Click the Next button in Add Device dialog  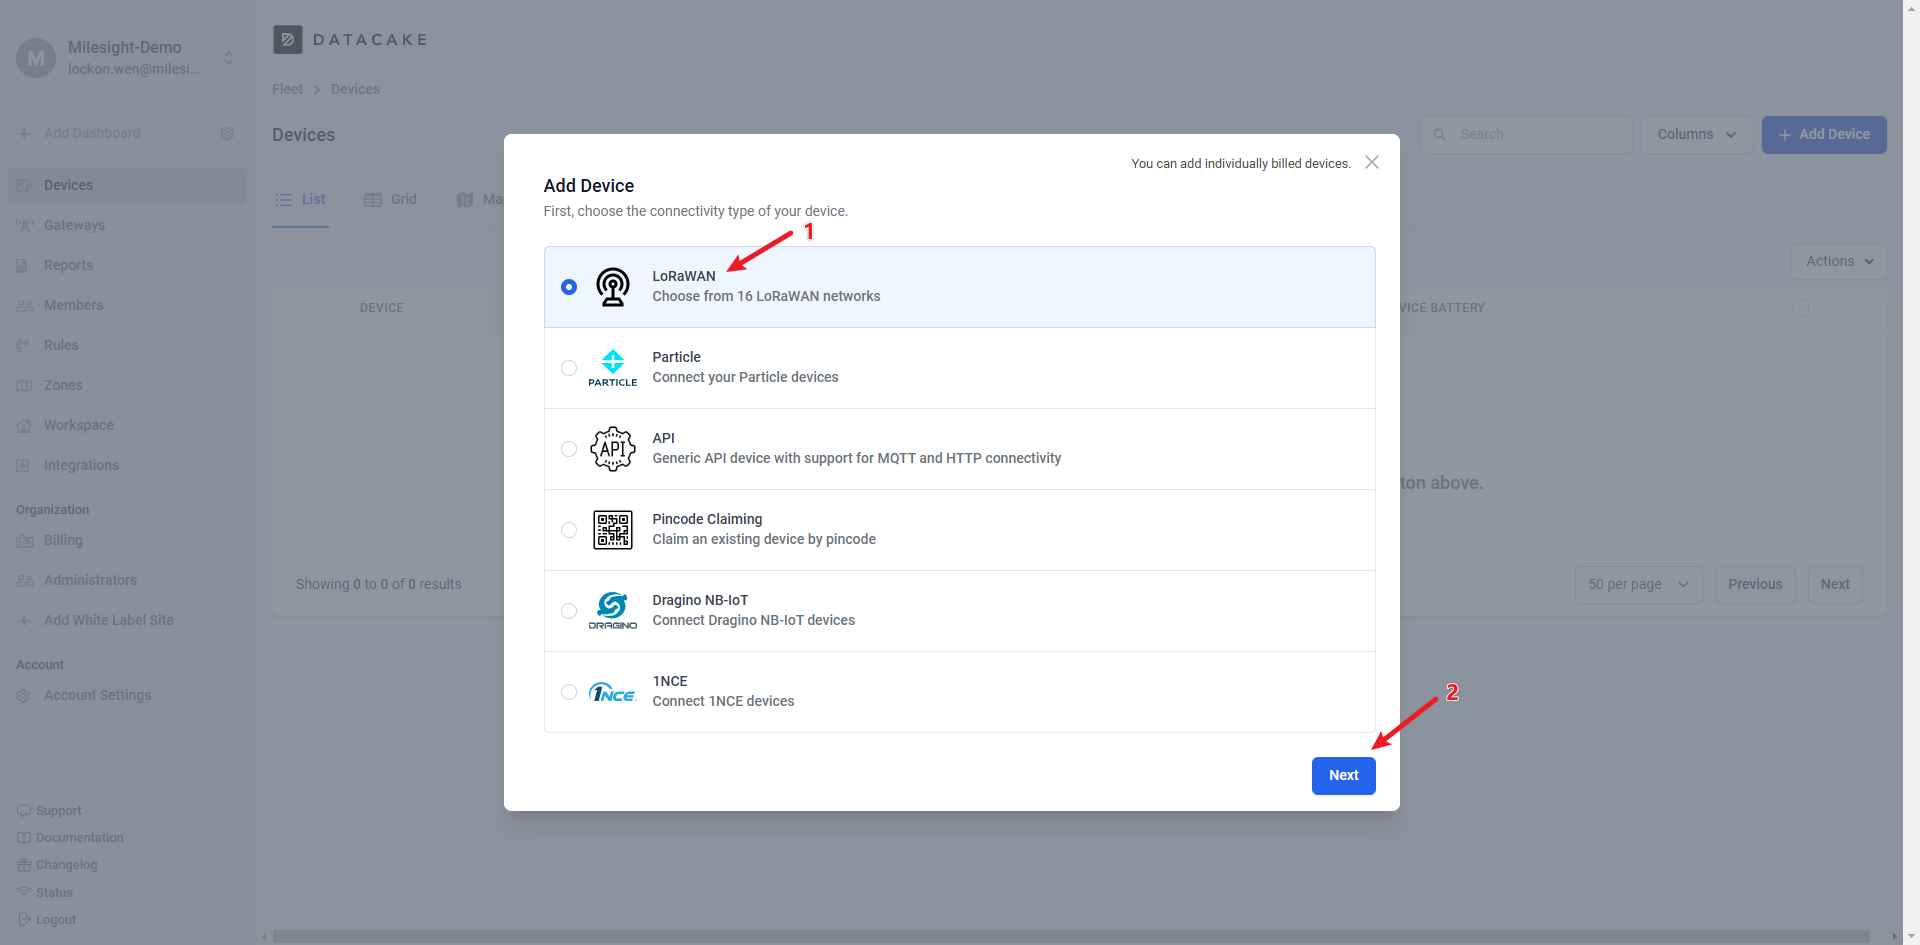click(x=1343, y=775)
